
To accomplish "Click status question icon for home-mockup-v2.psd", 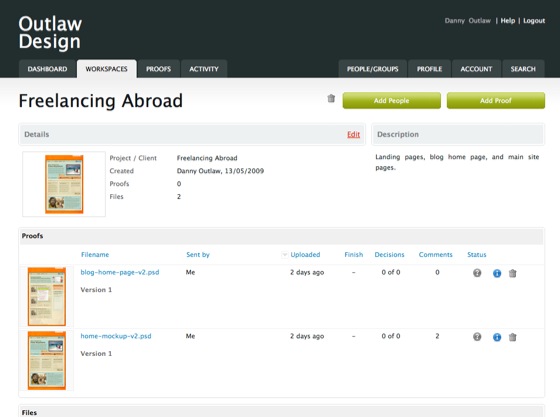I will (x=477, y=337).
